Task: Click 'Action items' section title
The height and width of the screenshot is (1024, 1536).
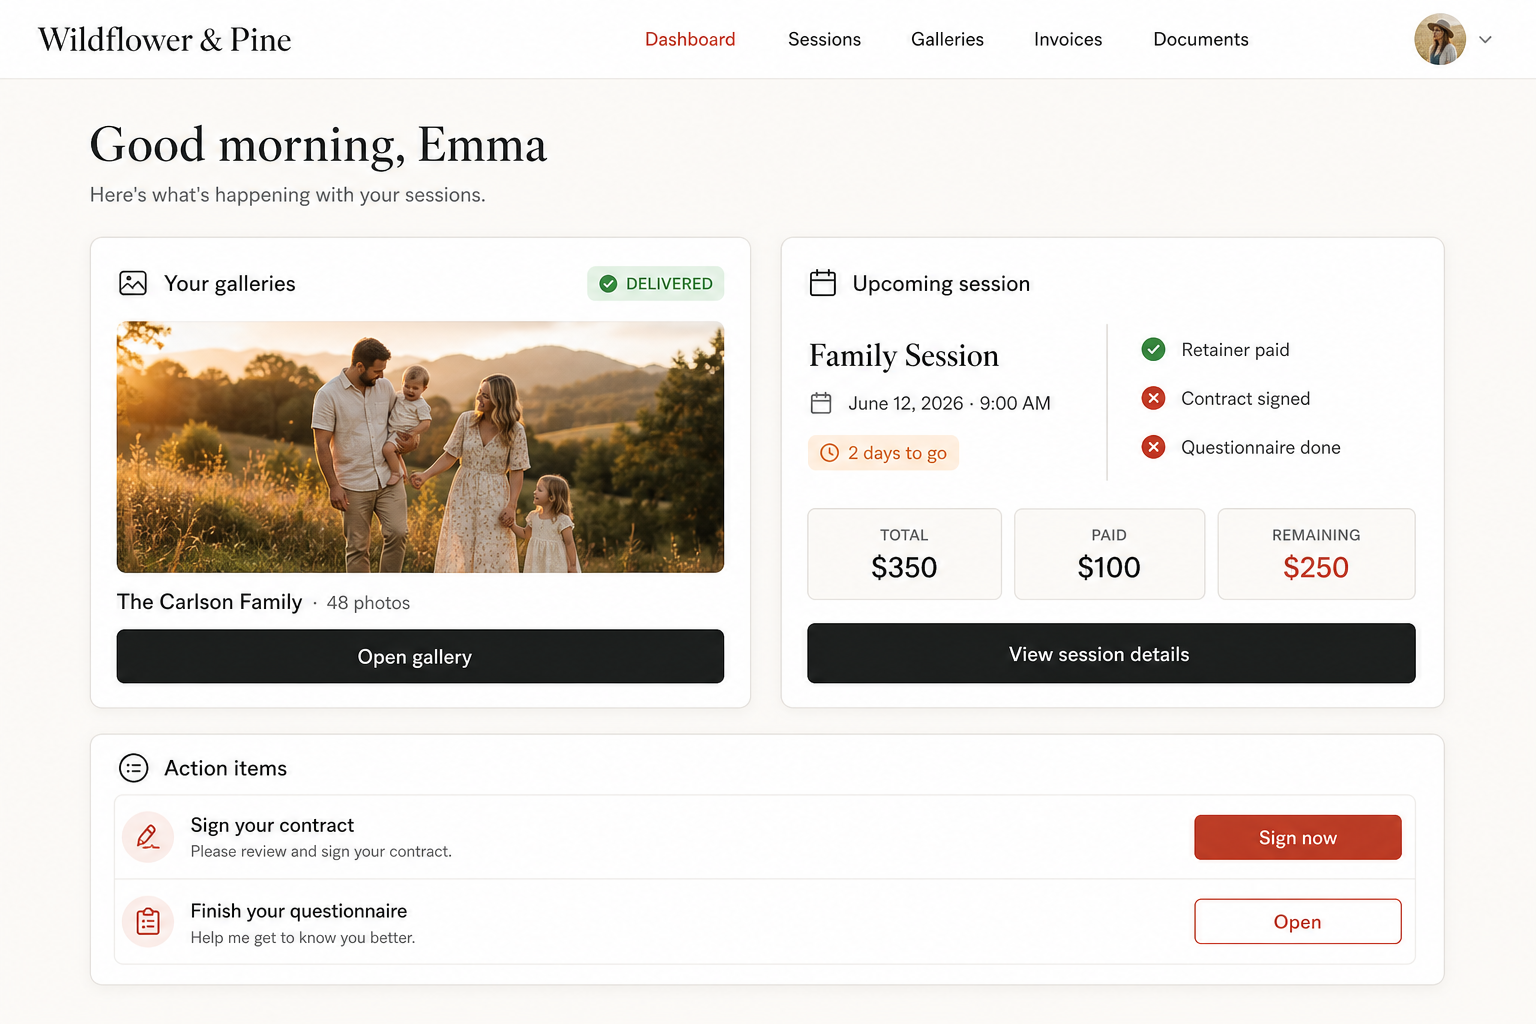Action: tap(225, 768)
